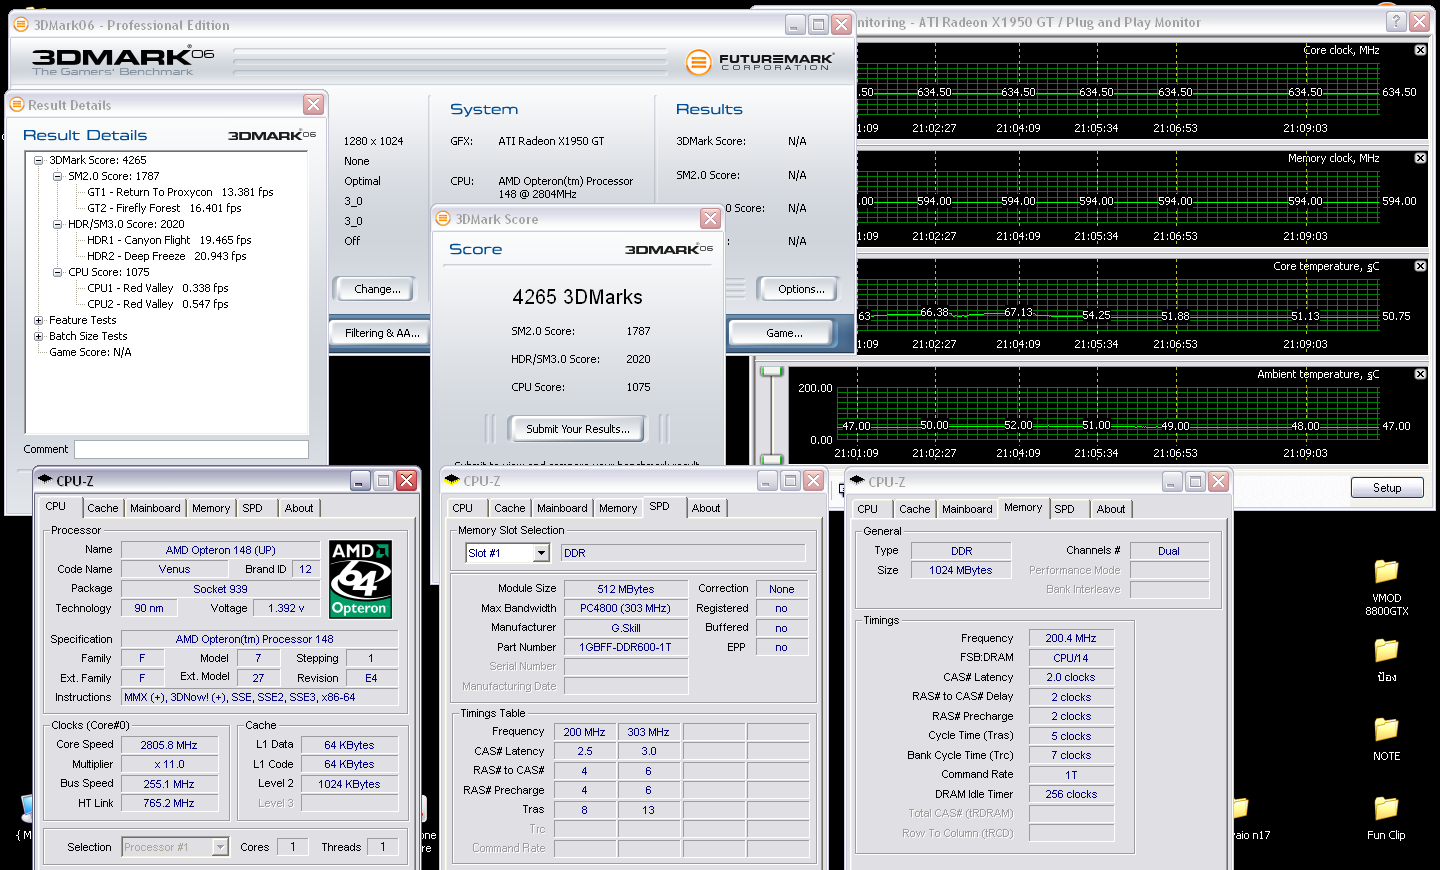Click the FSB:DRAM value CPU/14

(1071, 658)
